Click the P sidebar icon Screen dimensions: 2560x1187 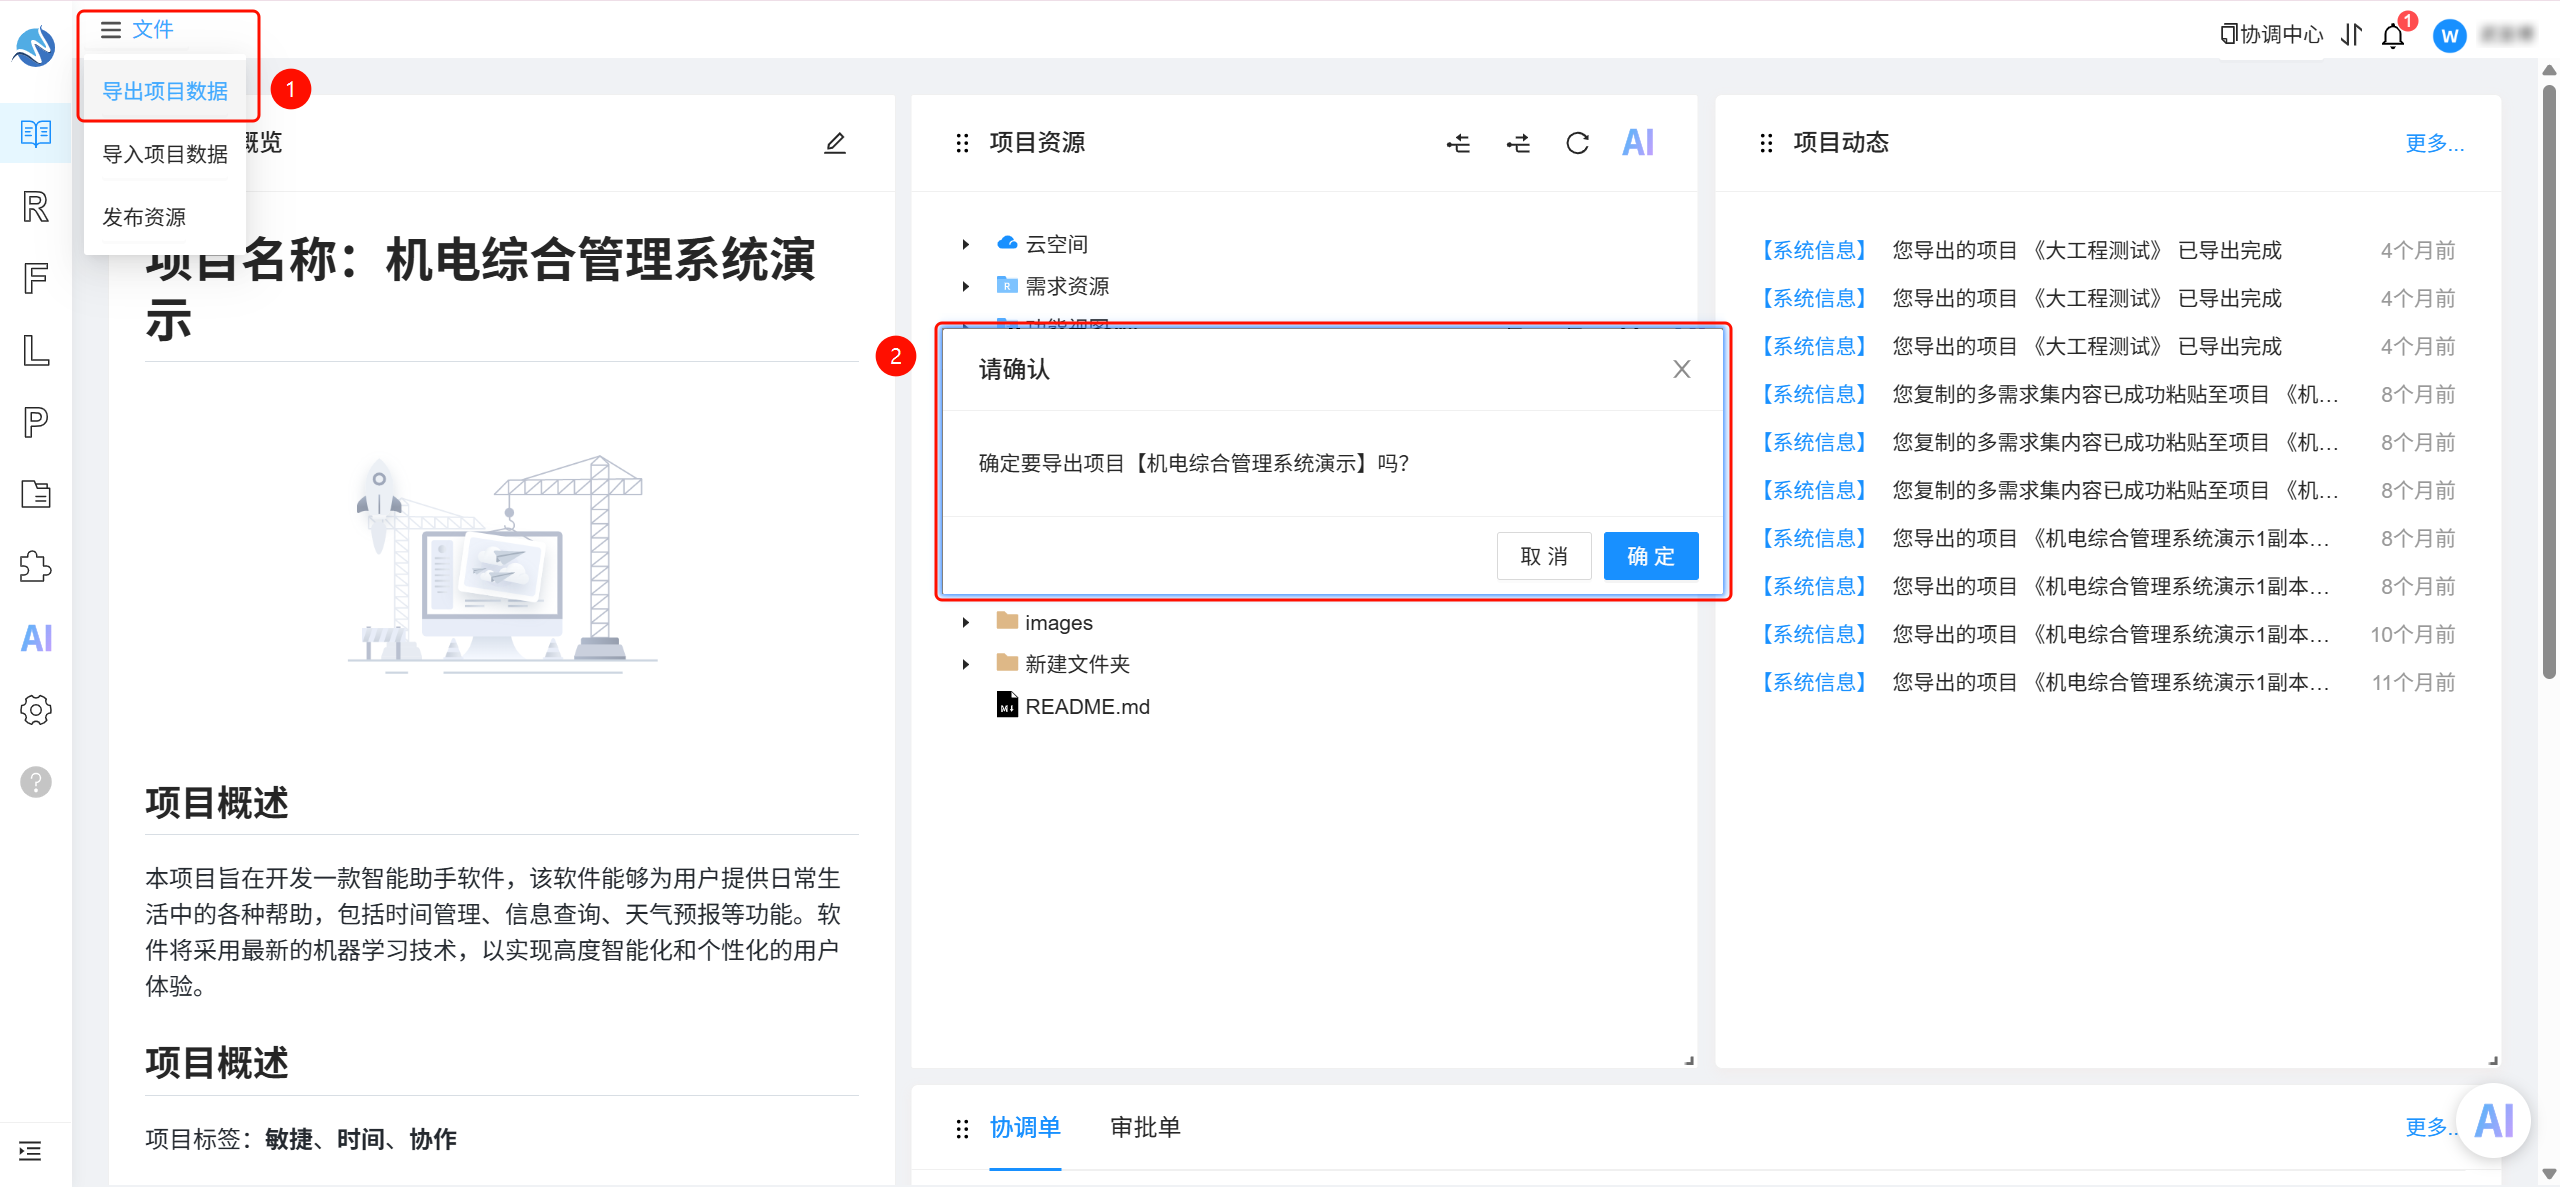click(36, 422)
